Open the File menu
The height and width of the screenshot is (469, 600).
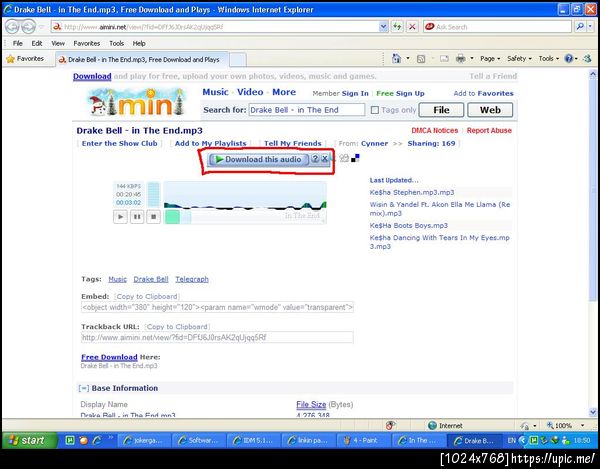[18, 43]
